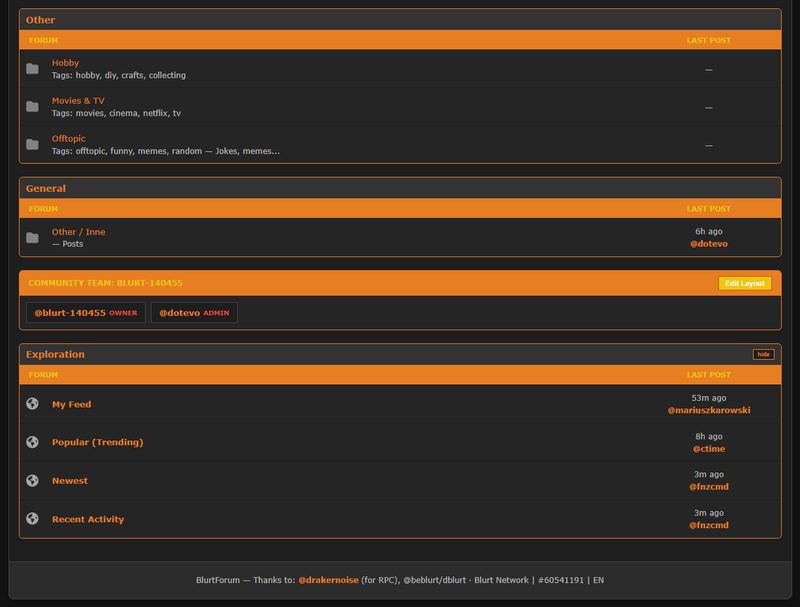This screenshot has width=800, height=607.
Task: Click the folder icon beside Movies & TV
Action: tap(32, 106)
